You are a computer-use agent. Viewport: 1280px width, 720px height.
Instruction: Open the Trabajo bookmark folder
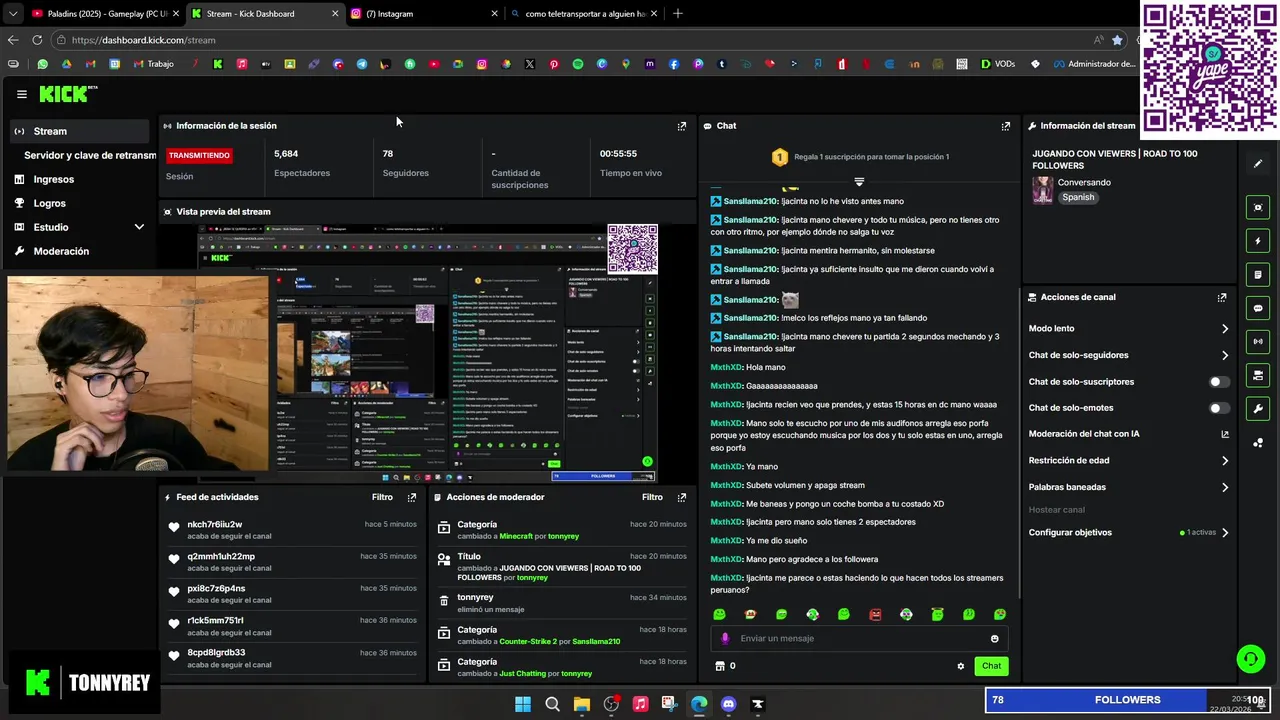[x=154, y=64]
